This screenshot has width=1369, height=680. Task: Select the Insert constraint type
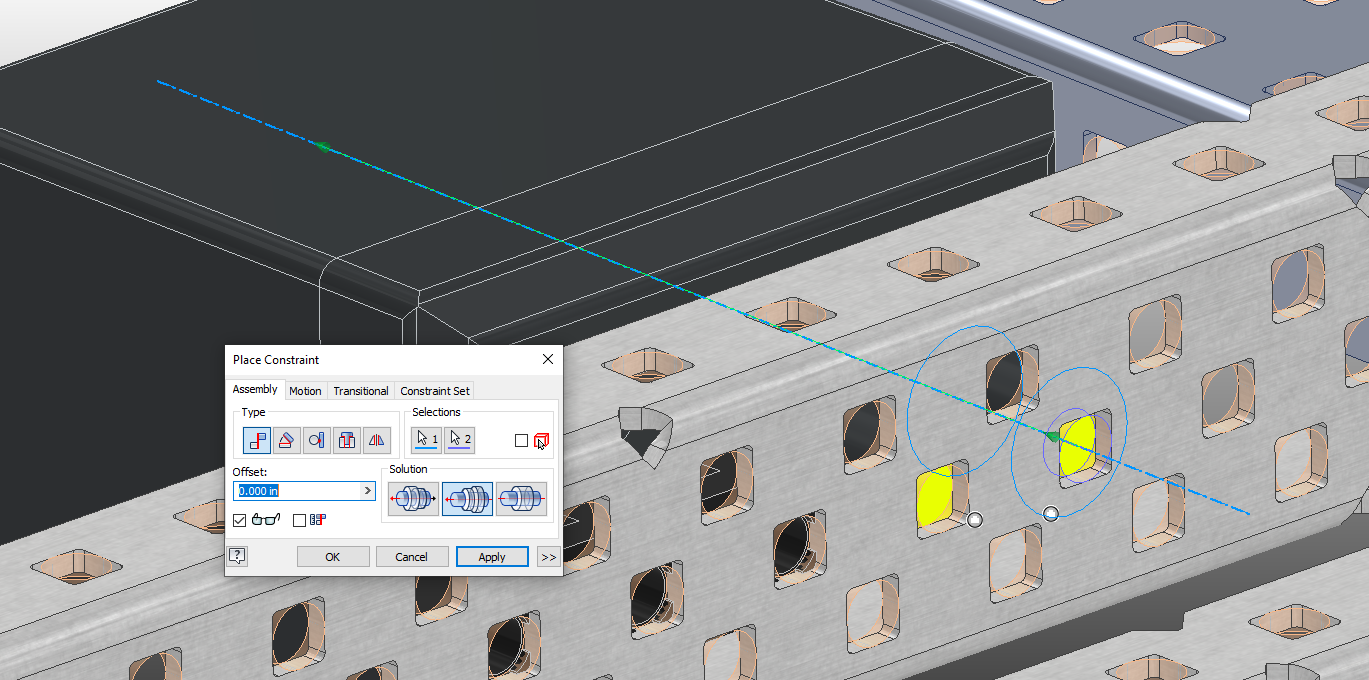(x=347, y=439)
